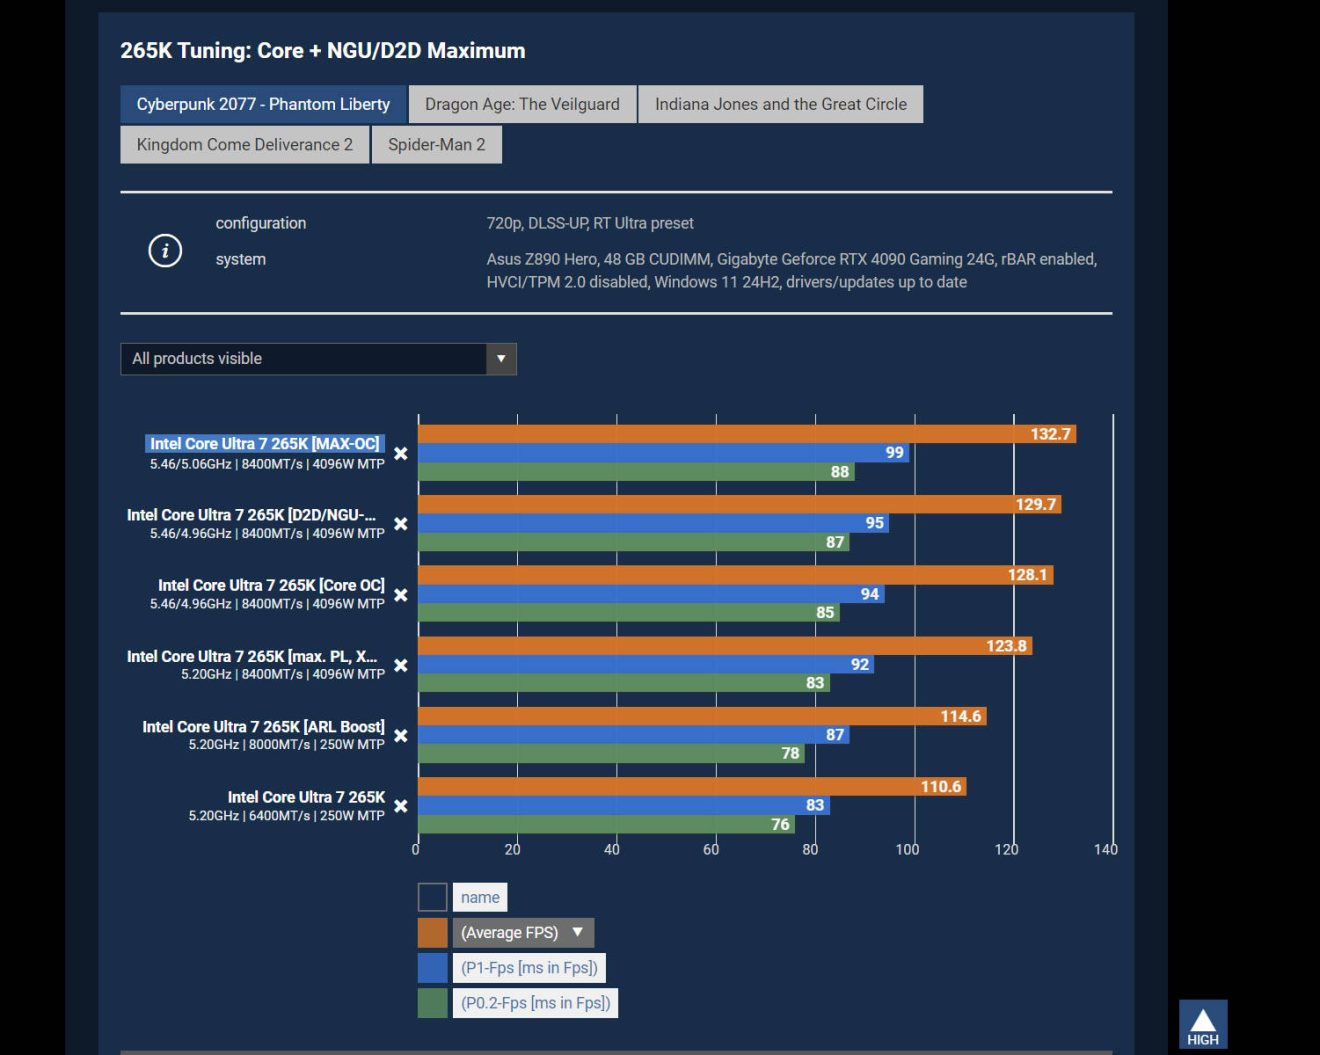Click X beside 265K [Core OC] entry

[400, 595]
